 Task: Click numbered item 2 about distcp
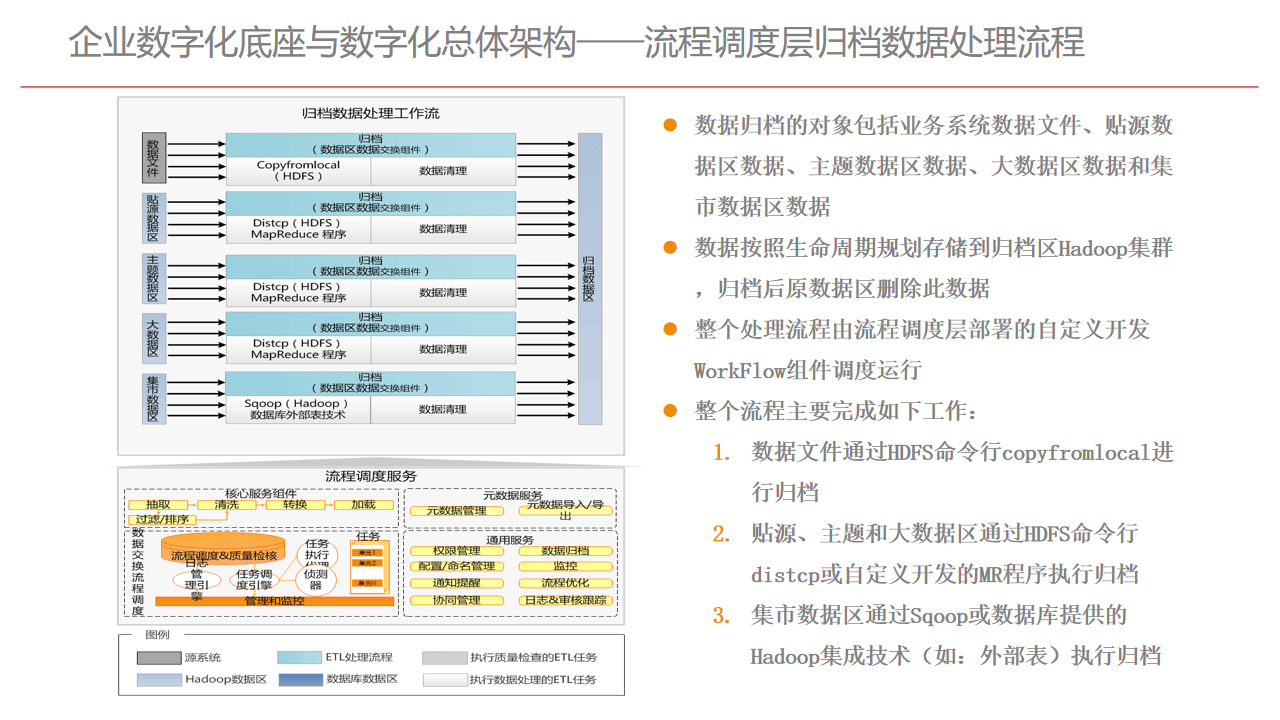click(945, 554)
